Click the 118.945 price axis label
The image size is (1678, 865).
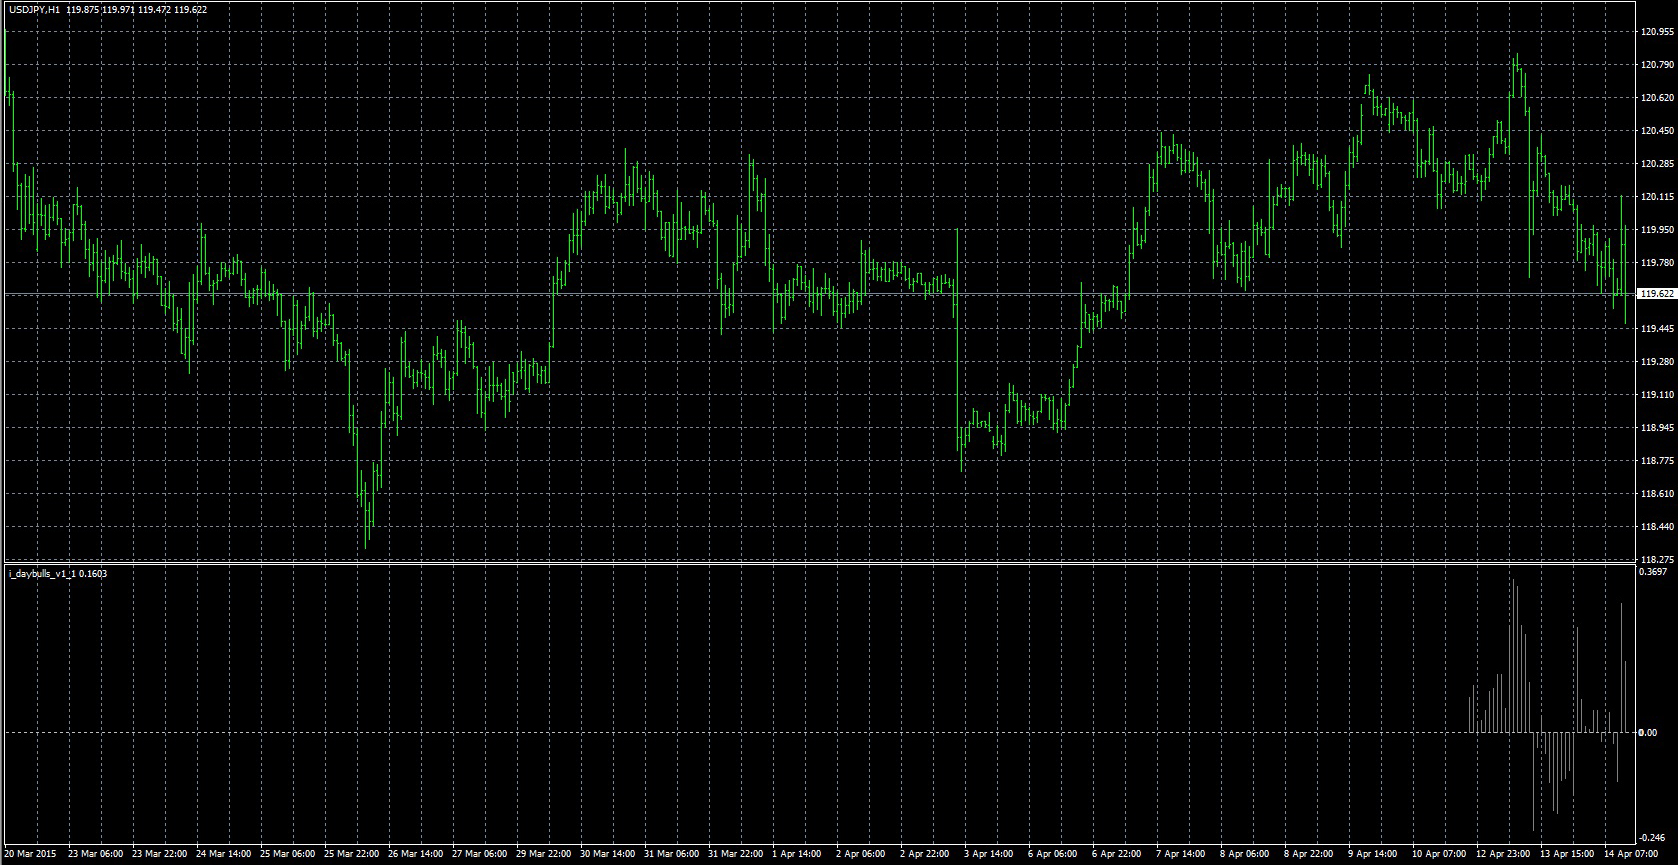point(1658,428)
